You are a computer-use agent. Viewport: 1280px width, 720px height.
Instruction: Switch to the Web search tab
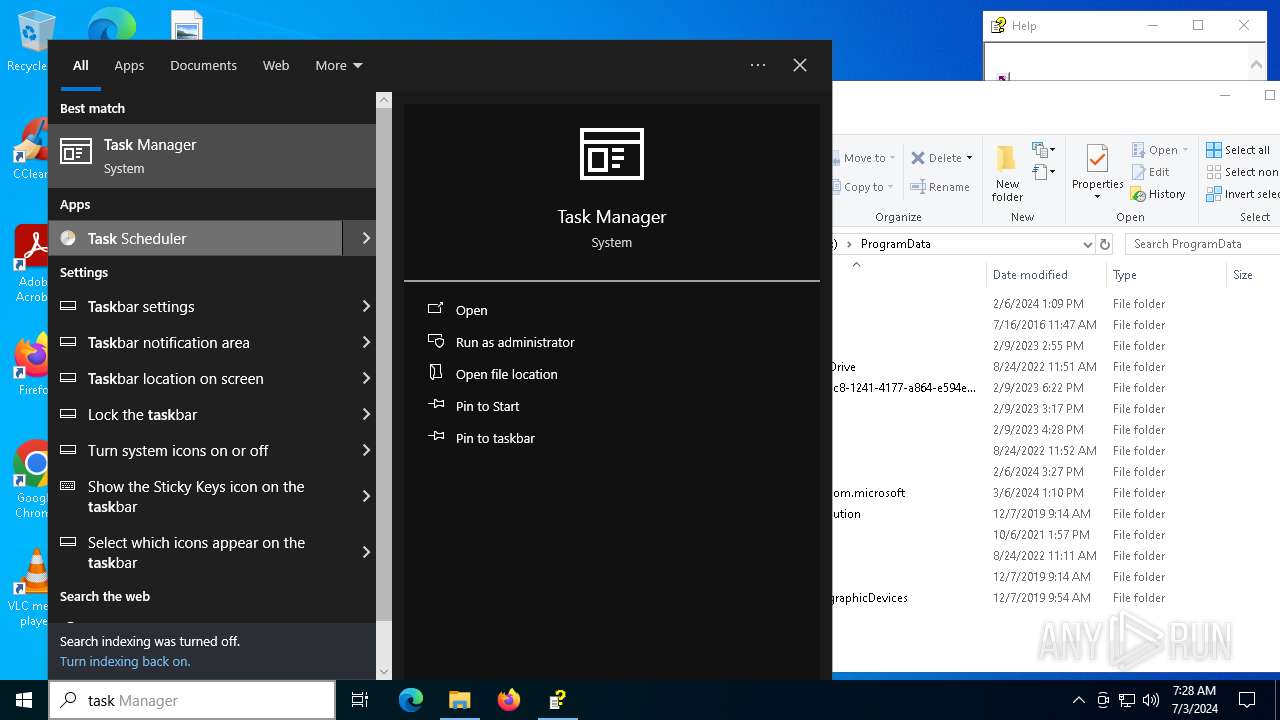[276, 65]
